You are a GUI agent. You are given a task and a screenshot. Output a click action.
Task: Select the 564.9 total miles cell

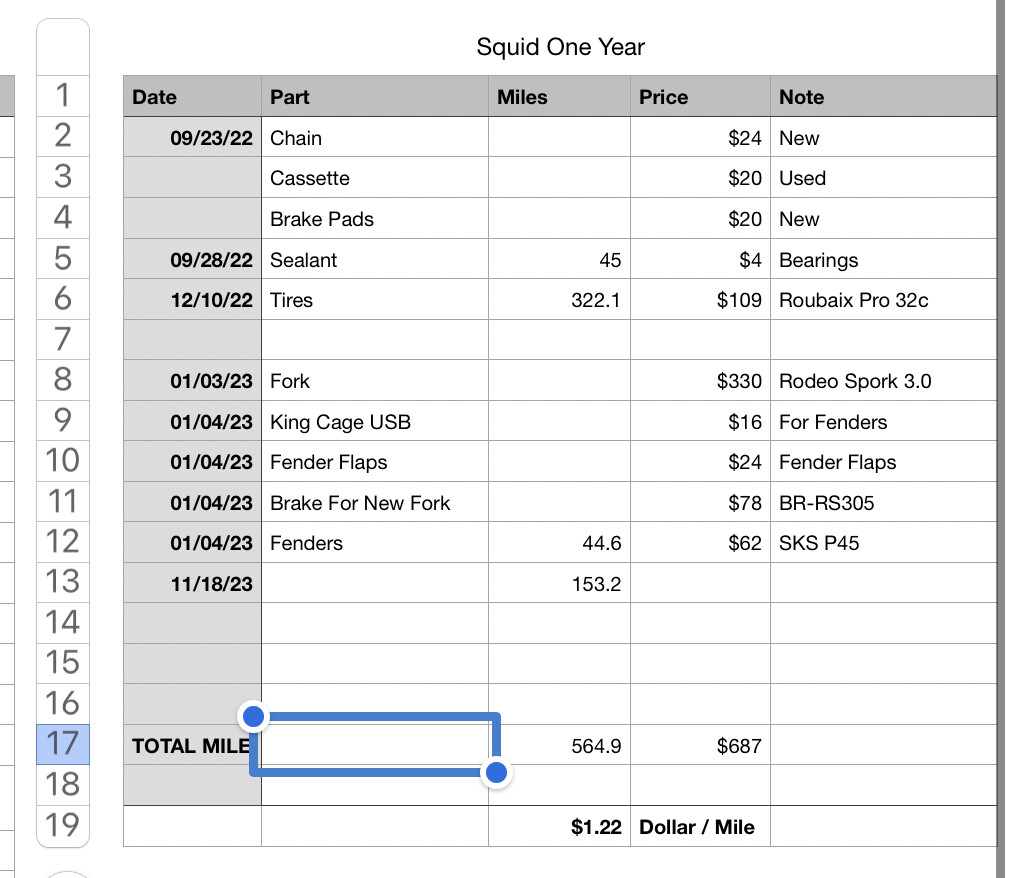559,745
